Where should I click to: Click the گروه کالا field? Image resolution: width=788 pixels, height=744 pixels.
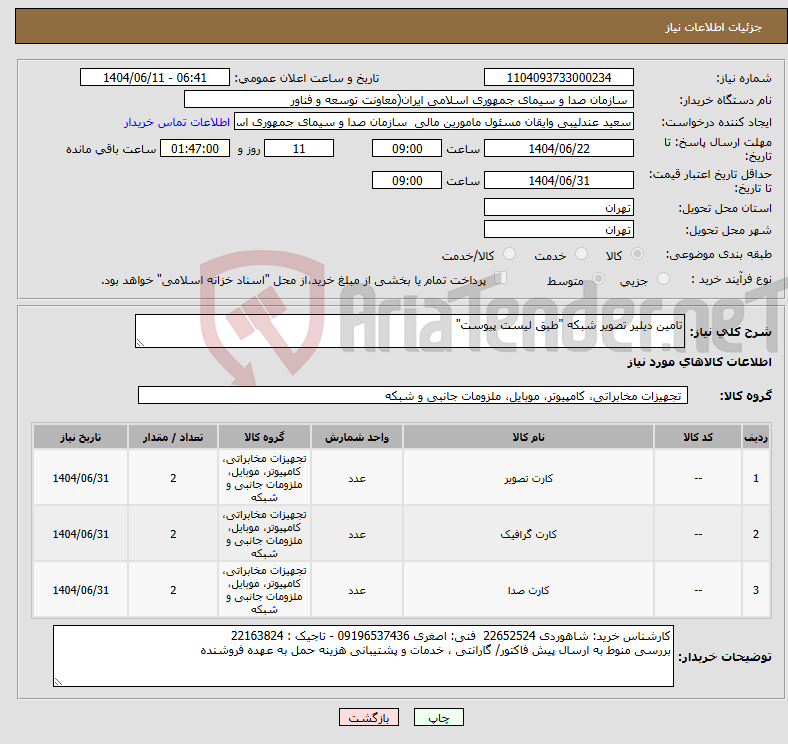click(413, 396)
